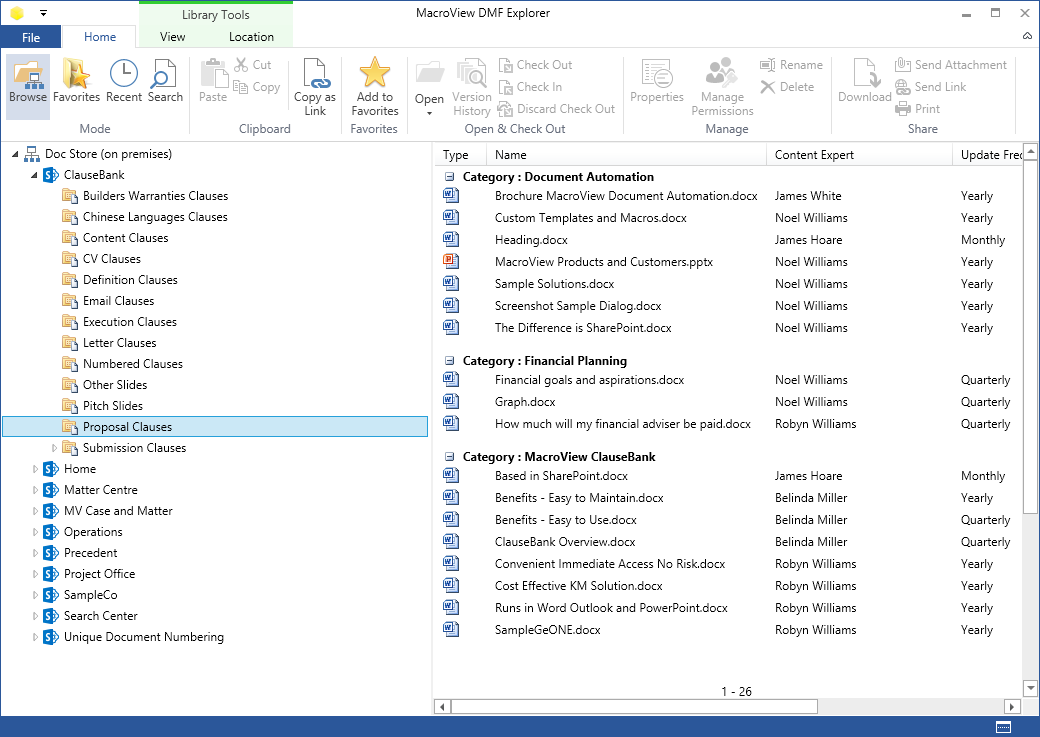This screenshot has width=1040, height=737.
Task: Open Manage Permissions
Action: click(722, 88)
